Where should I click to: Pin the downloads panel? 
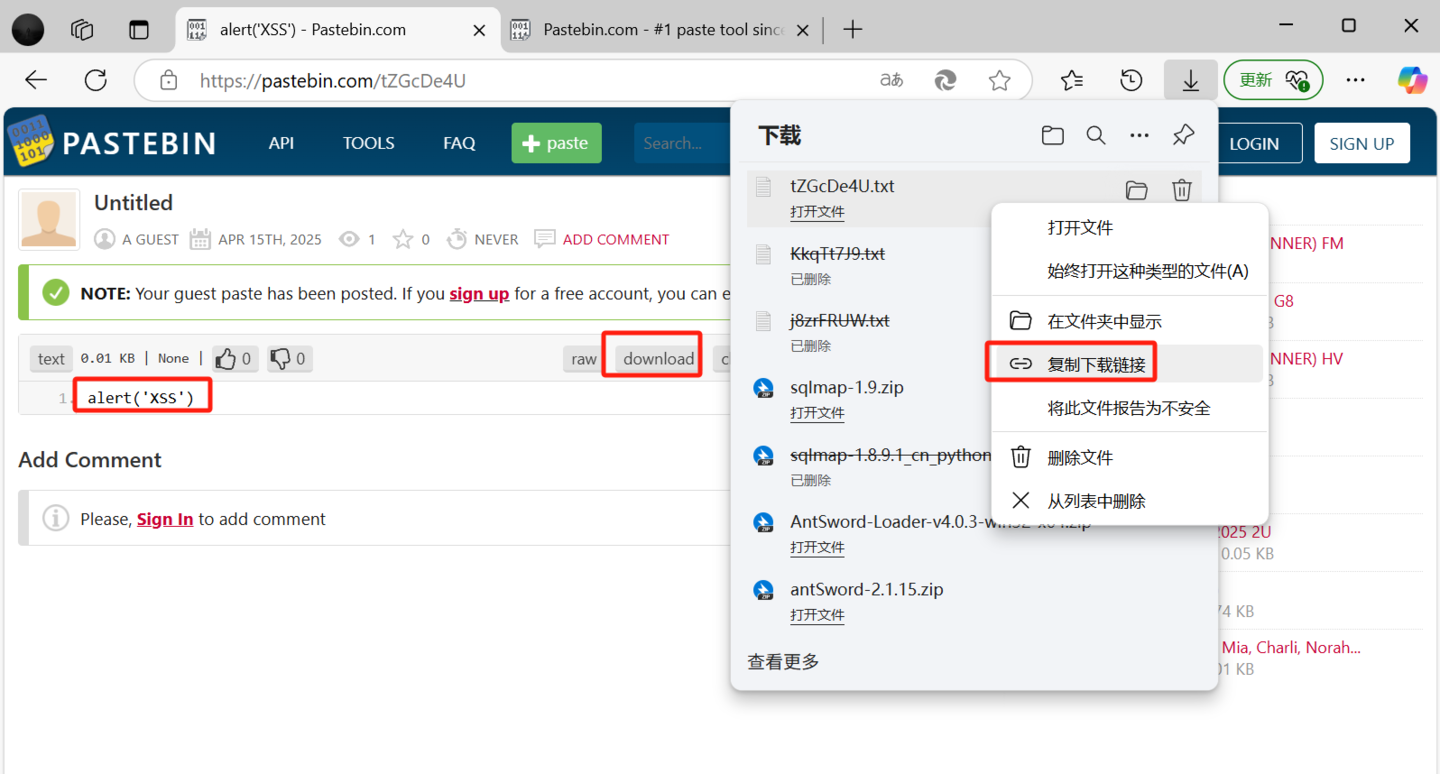click(x=1183, y=135)
